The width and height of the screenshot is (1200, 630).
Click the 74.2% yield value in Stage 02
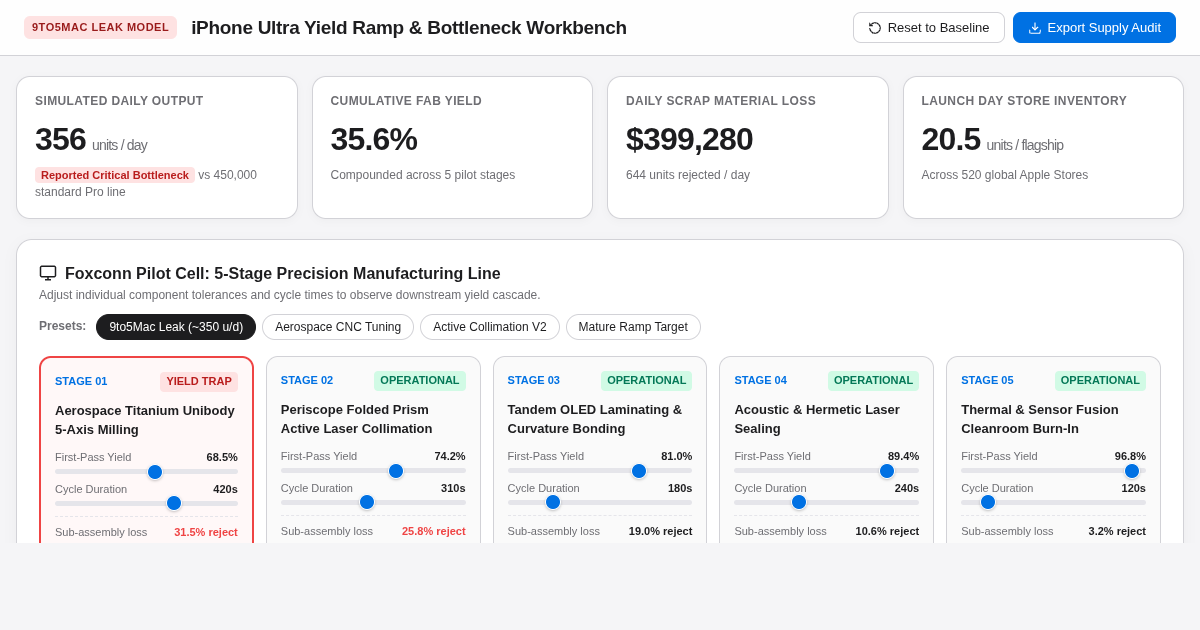click(450, 456)
